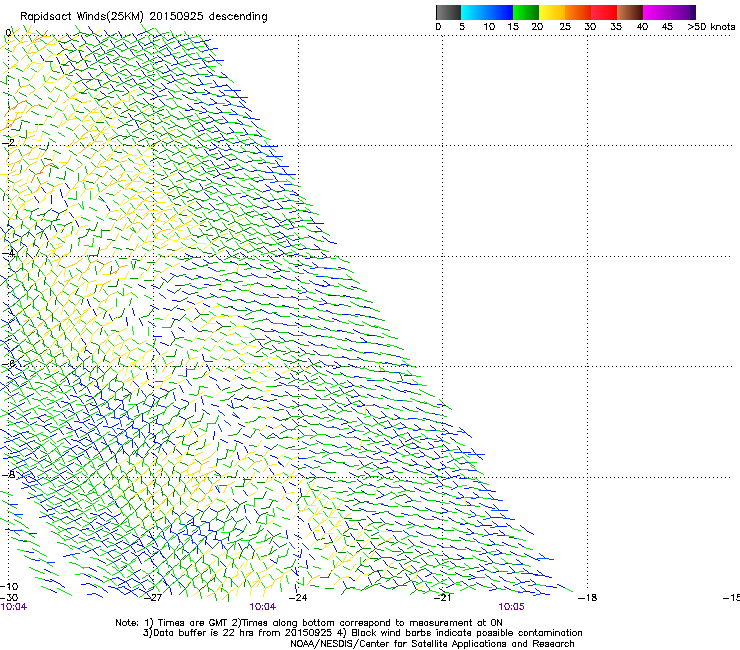Click the cyan-blue 5–15 knots legend segment
Screen dimensions: 740x650
tap(487, 12)
